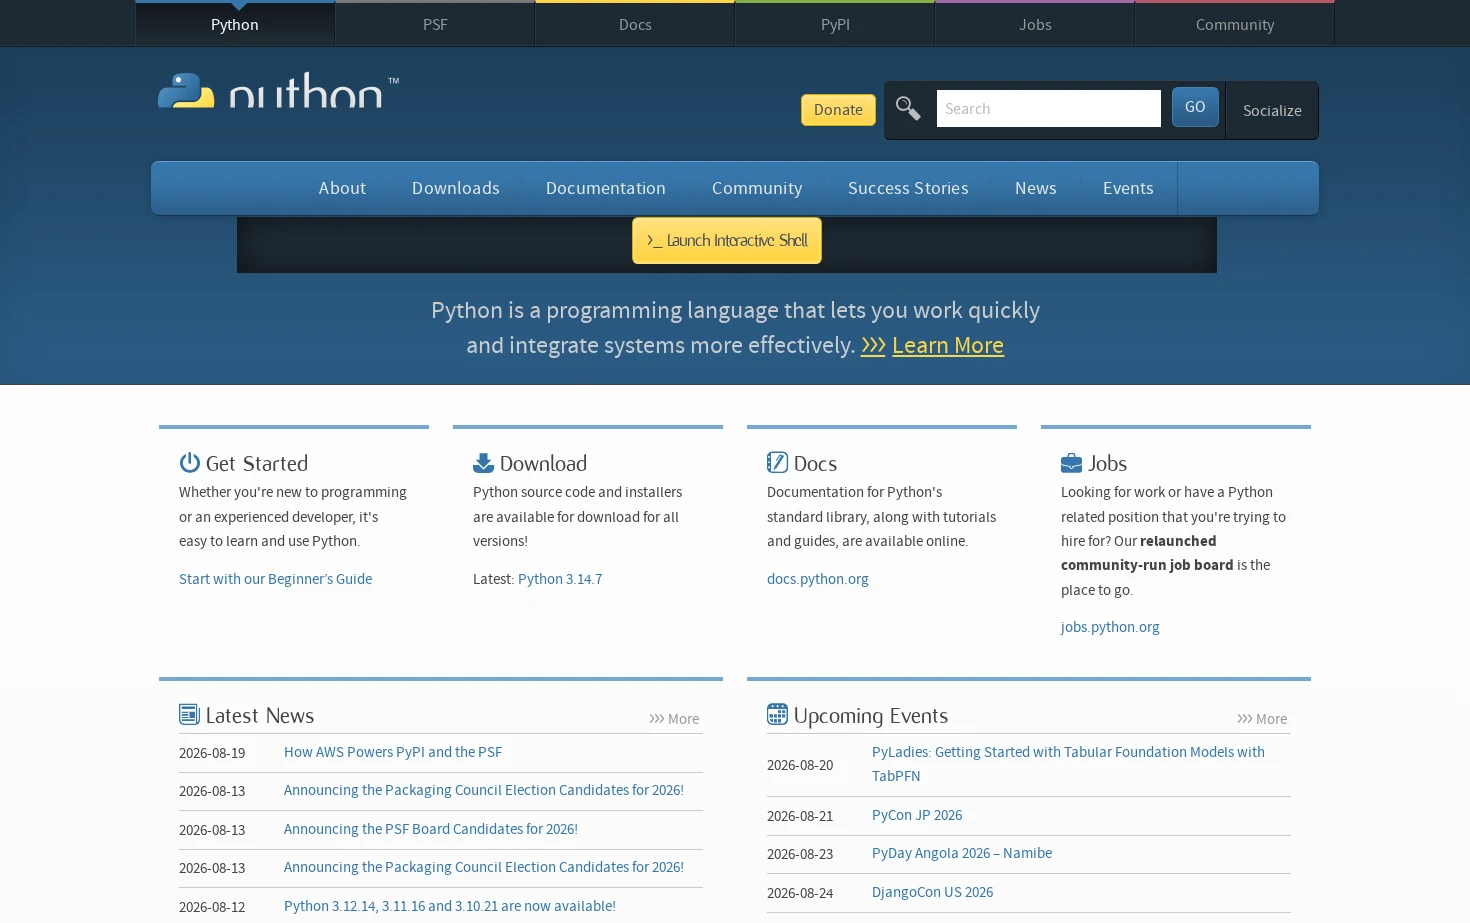The width and height of the screenshot is (1470, 923).
Task: Click the 2026-08-19 news date
Action: pos(212,753)
